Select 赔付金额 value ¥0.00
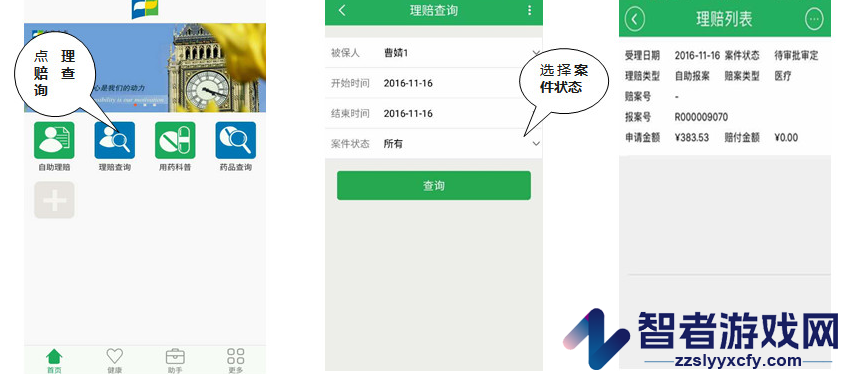 786,138
